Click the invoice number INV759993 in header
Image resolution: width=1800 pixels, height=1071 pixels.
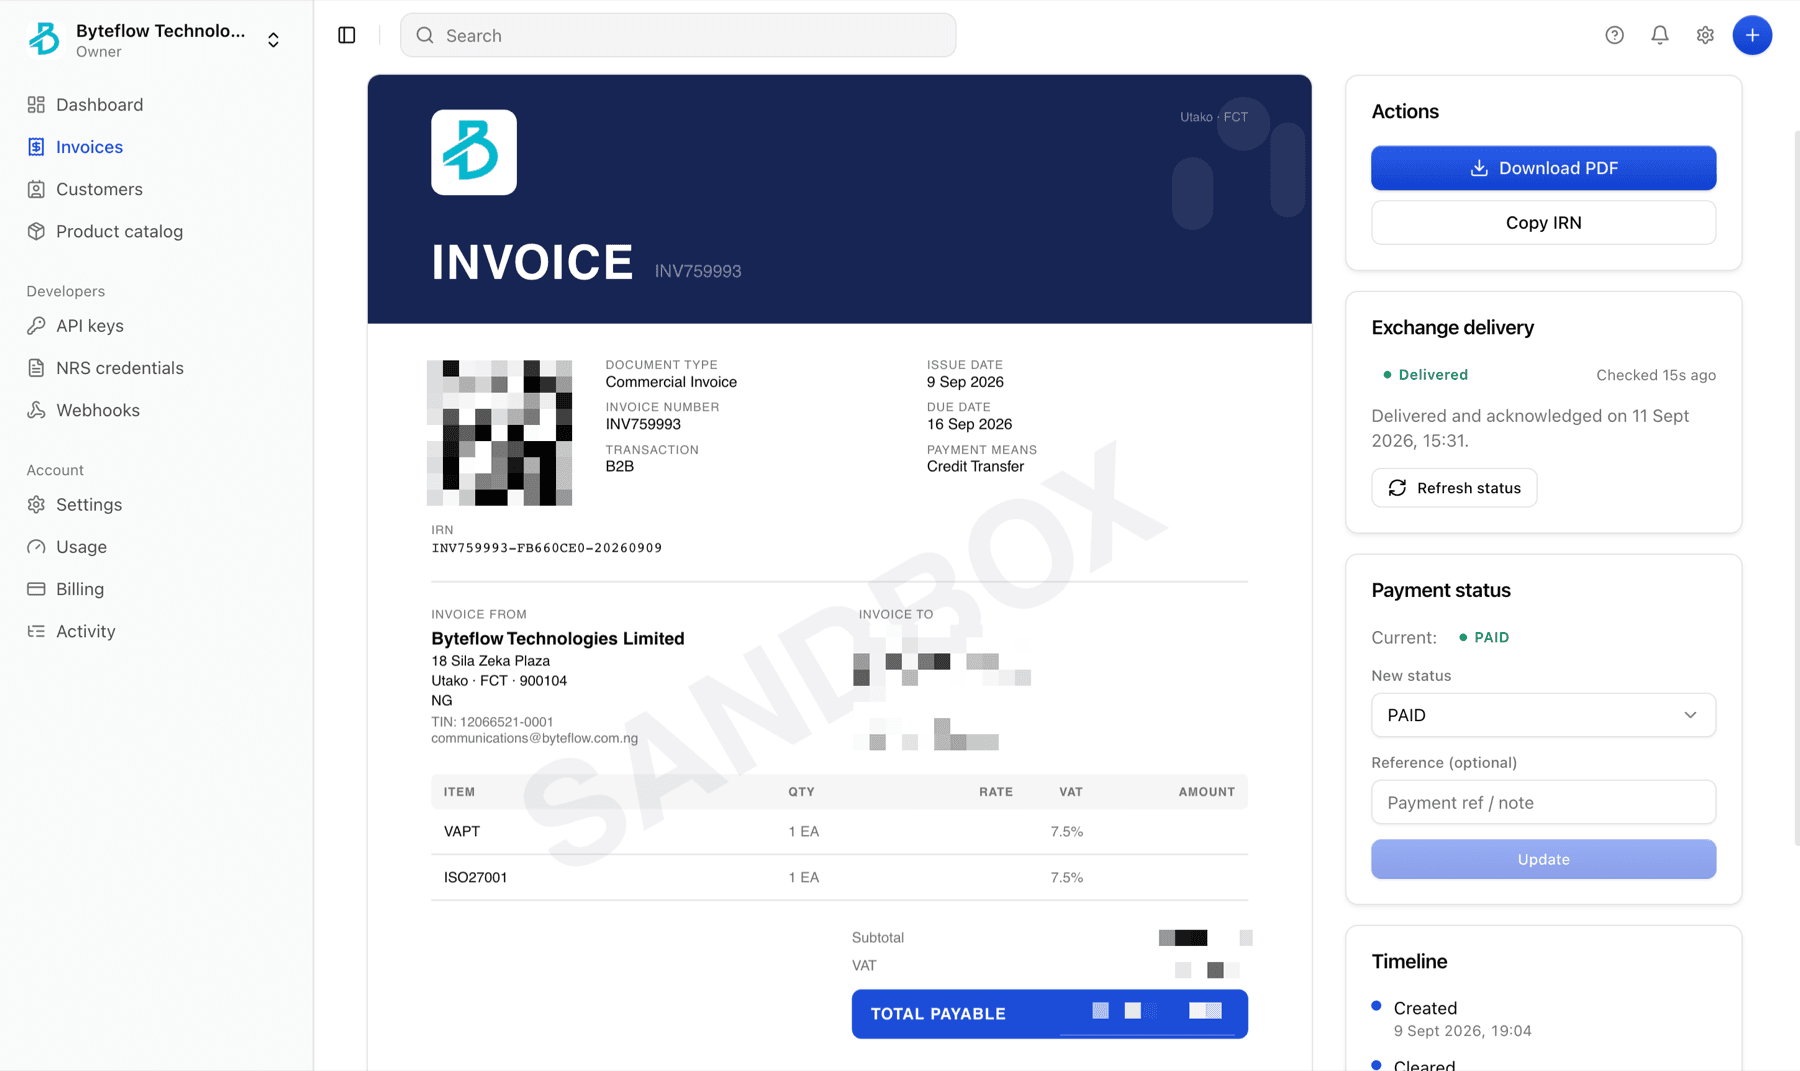[x=698, y=271]
